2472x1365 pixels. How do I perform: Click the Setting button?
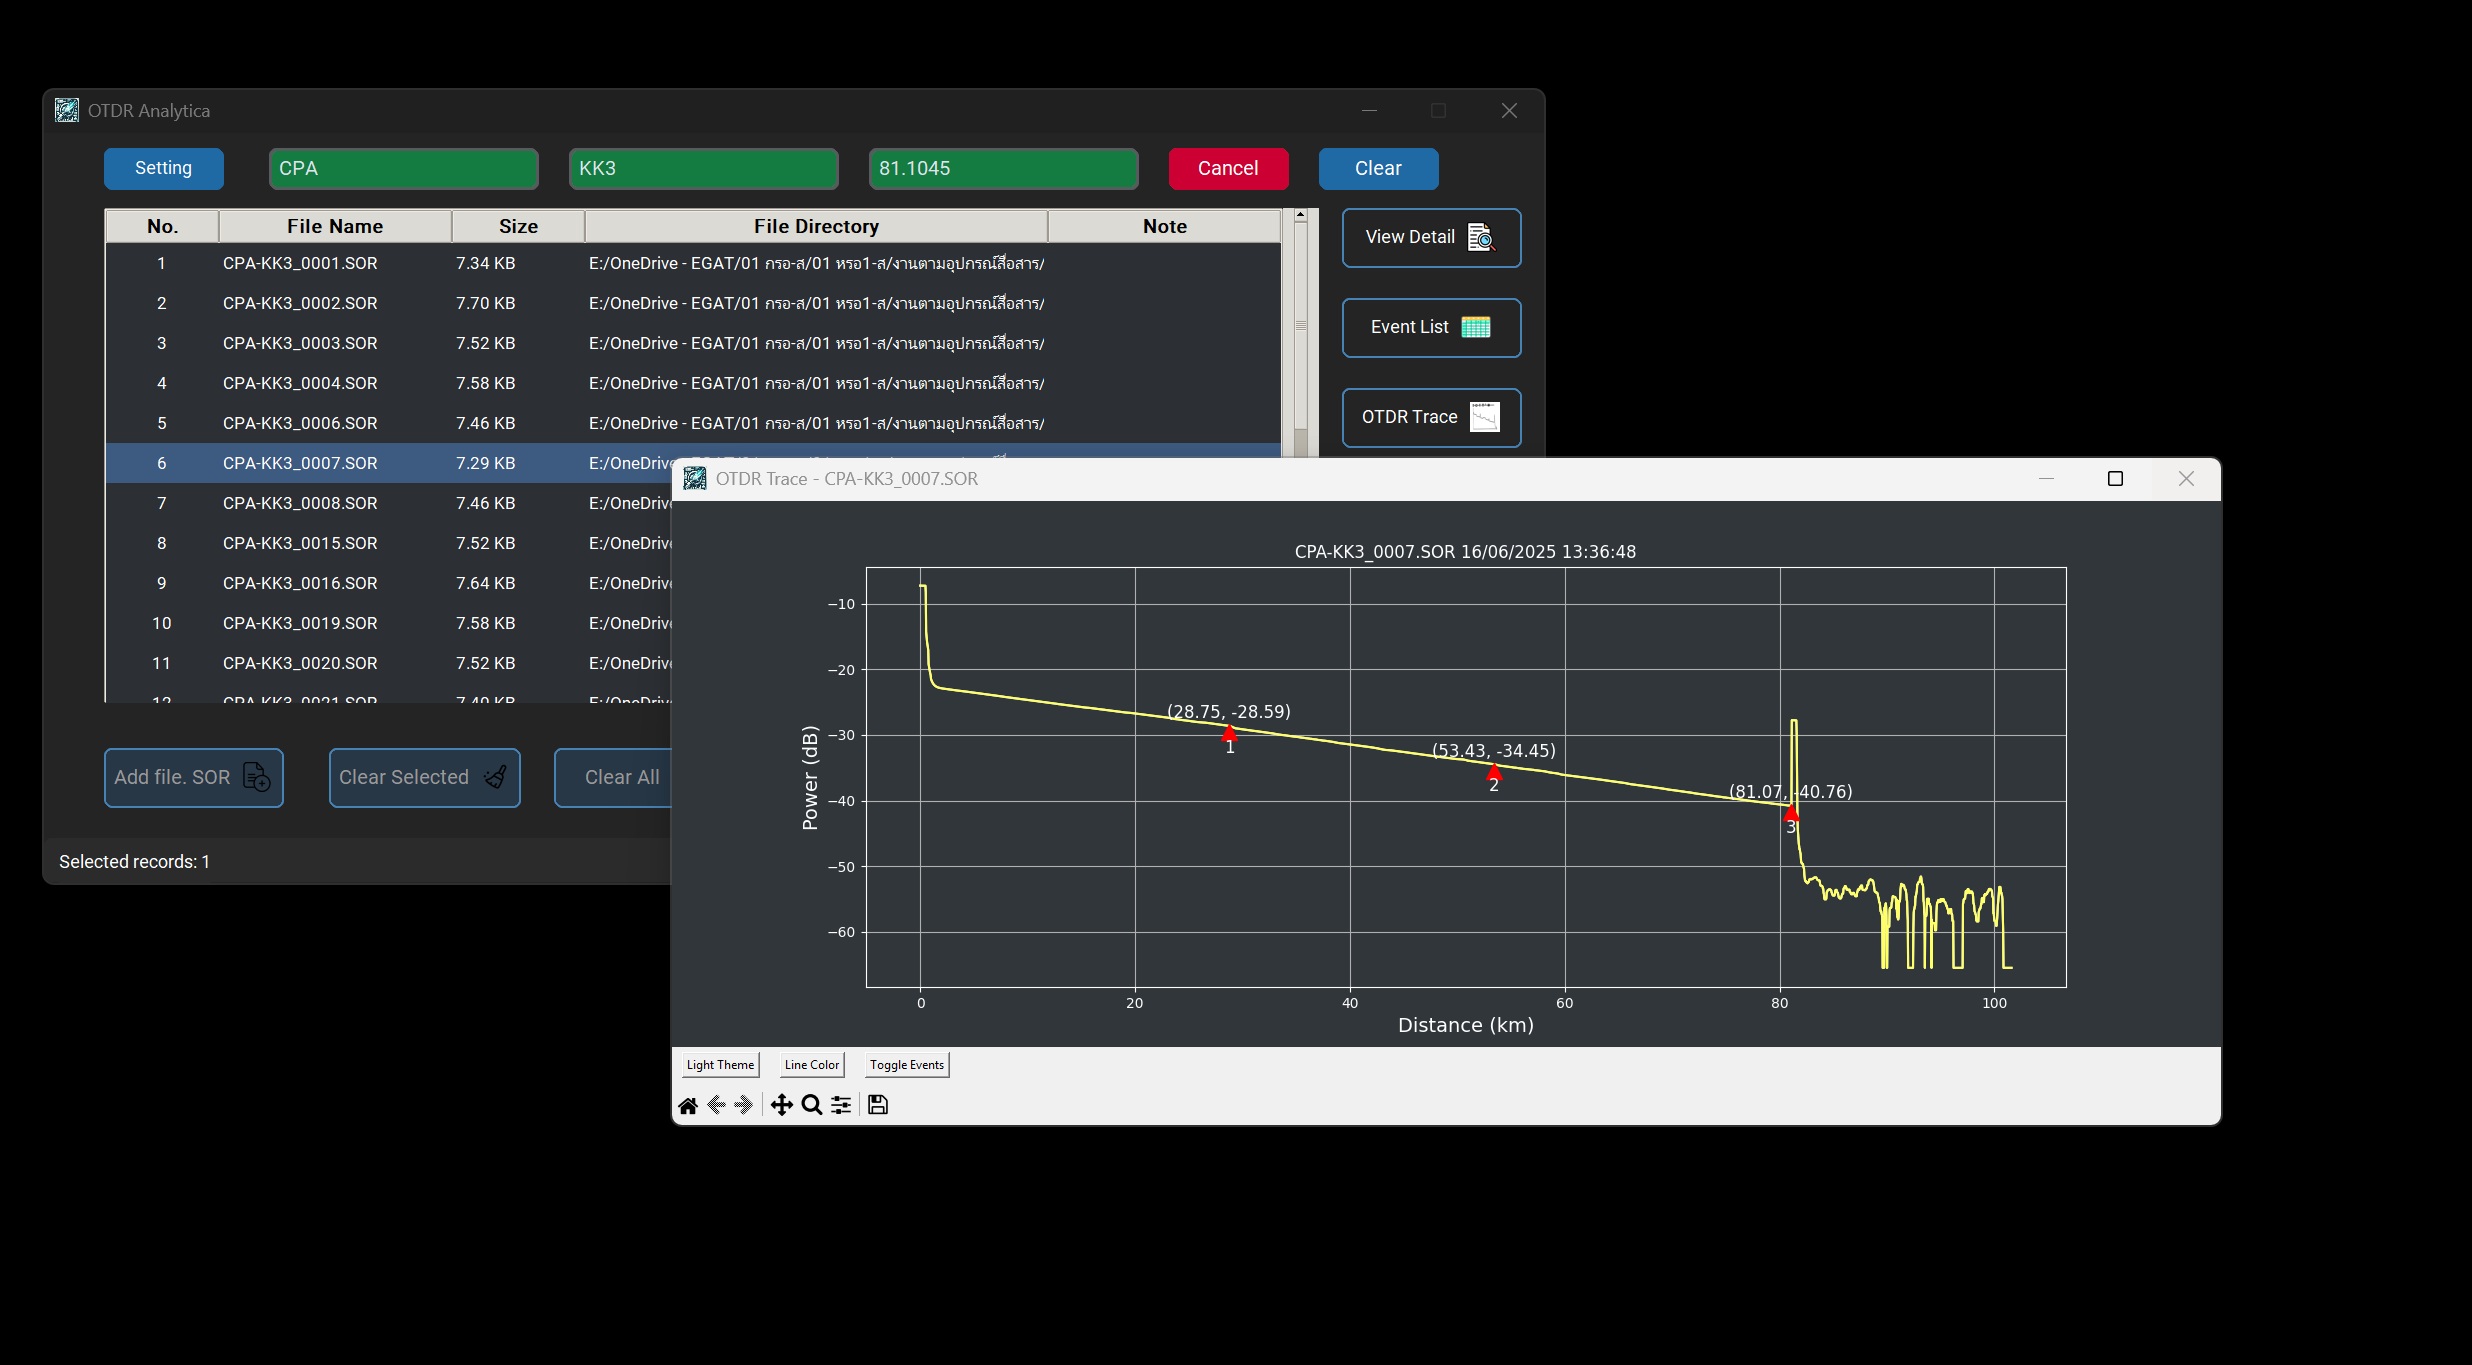point(163,168)
